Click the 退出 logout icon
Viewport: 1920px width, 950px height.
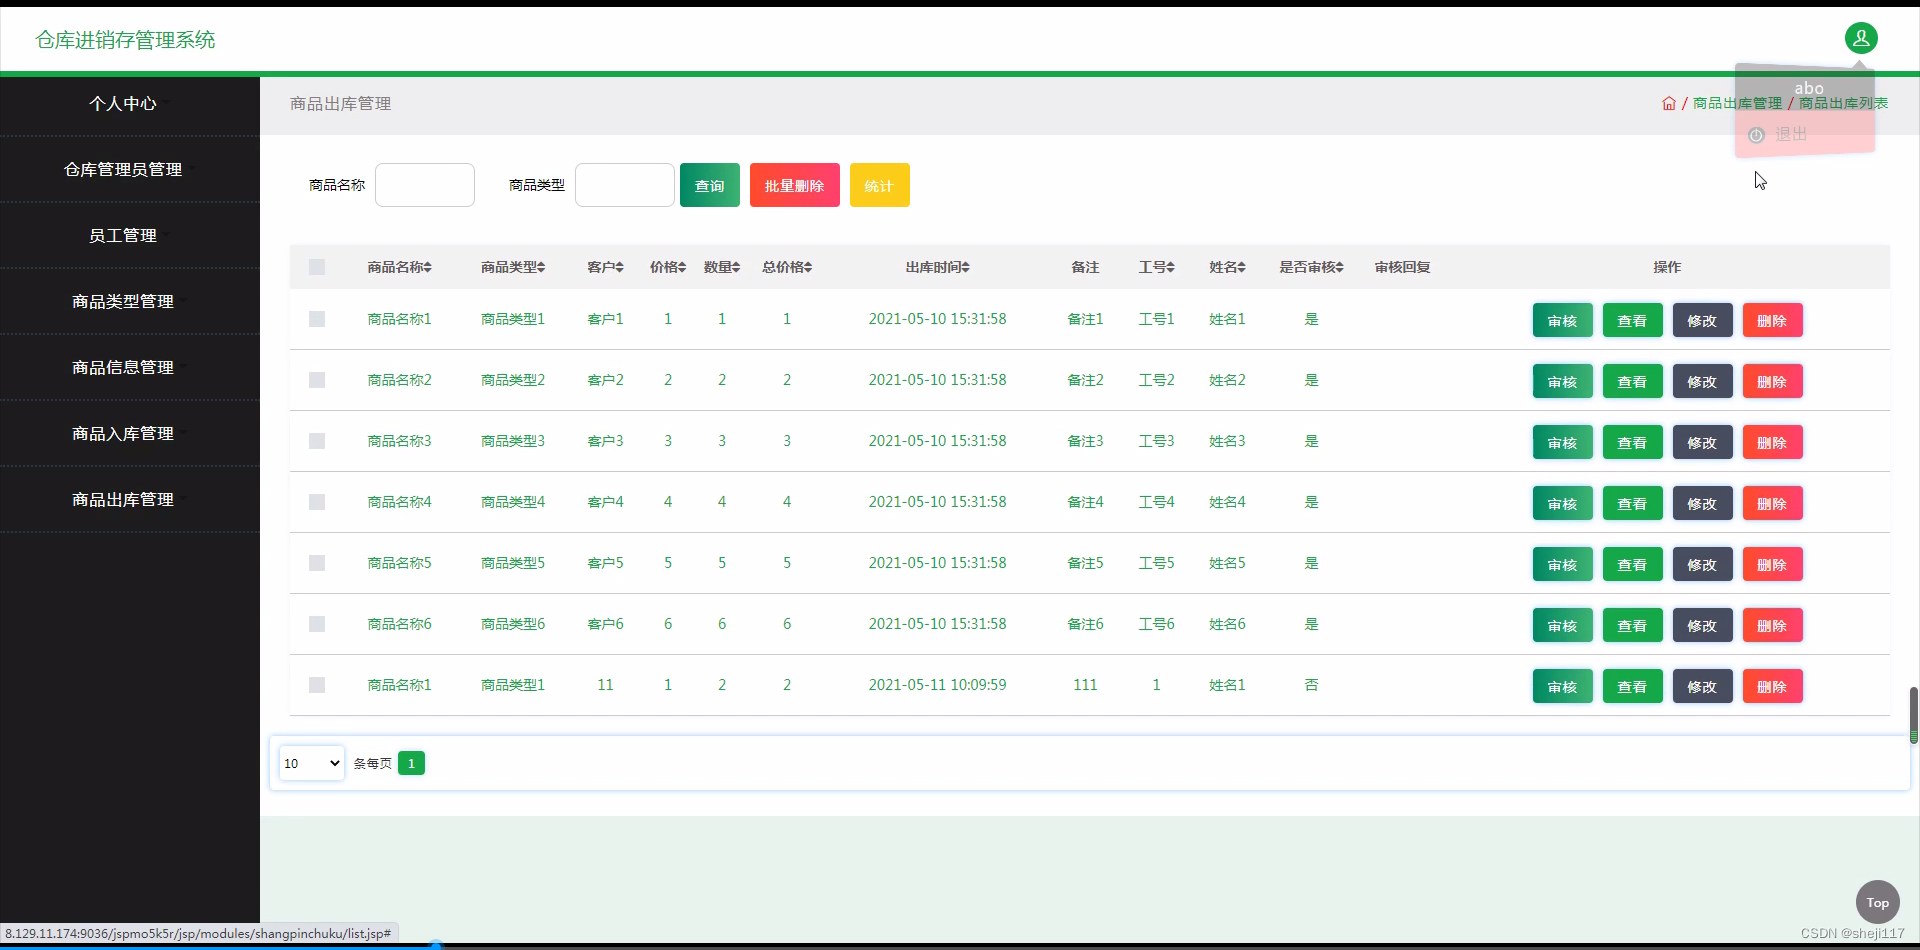tap(1757, 134)
